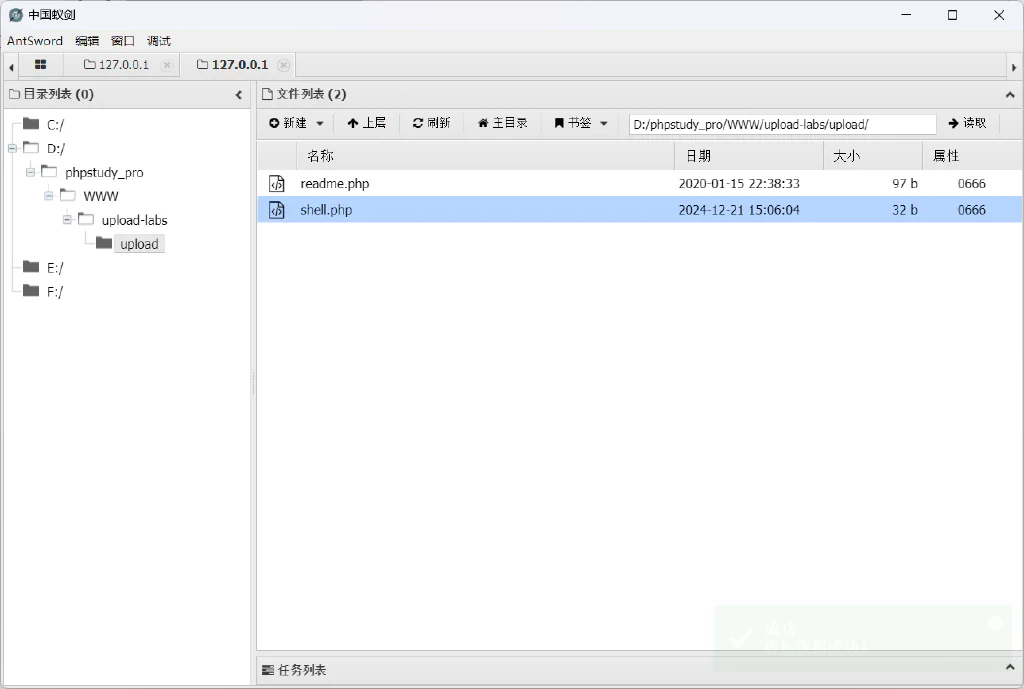
Task: Select WWW folder in tree
Action: [101, 196]
